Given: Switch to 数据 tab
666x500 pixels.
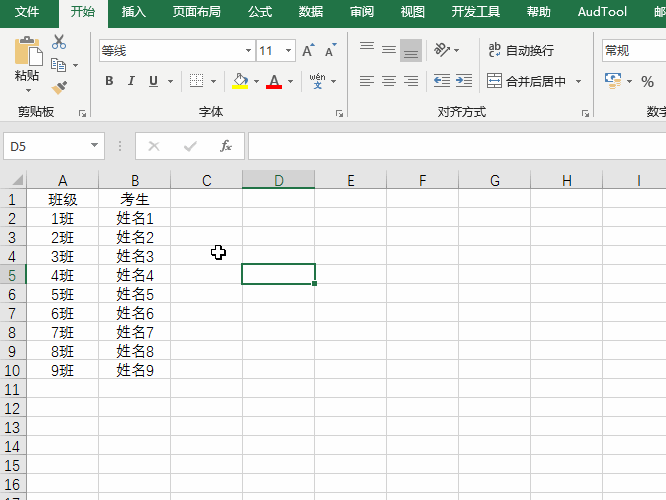Looking at the screenshot, I should point(310,12).
